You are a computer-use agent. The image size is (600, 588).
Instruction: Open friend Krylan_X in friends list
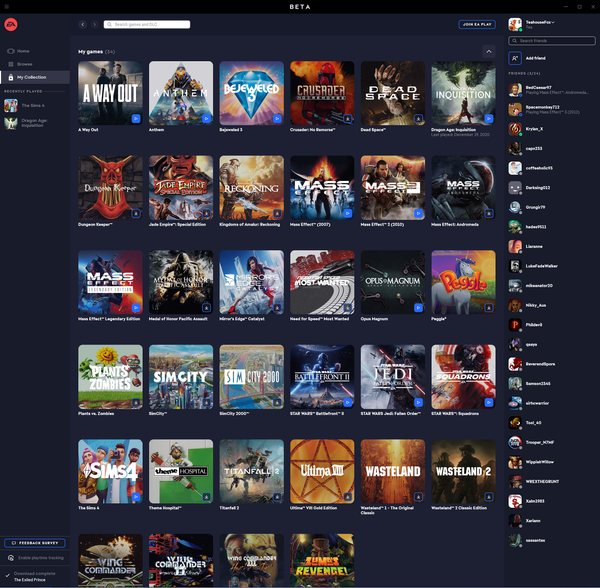pyautogui.click(x=552, y=129)
